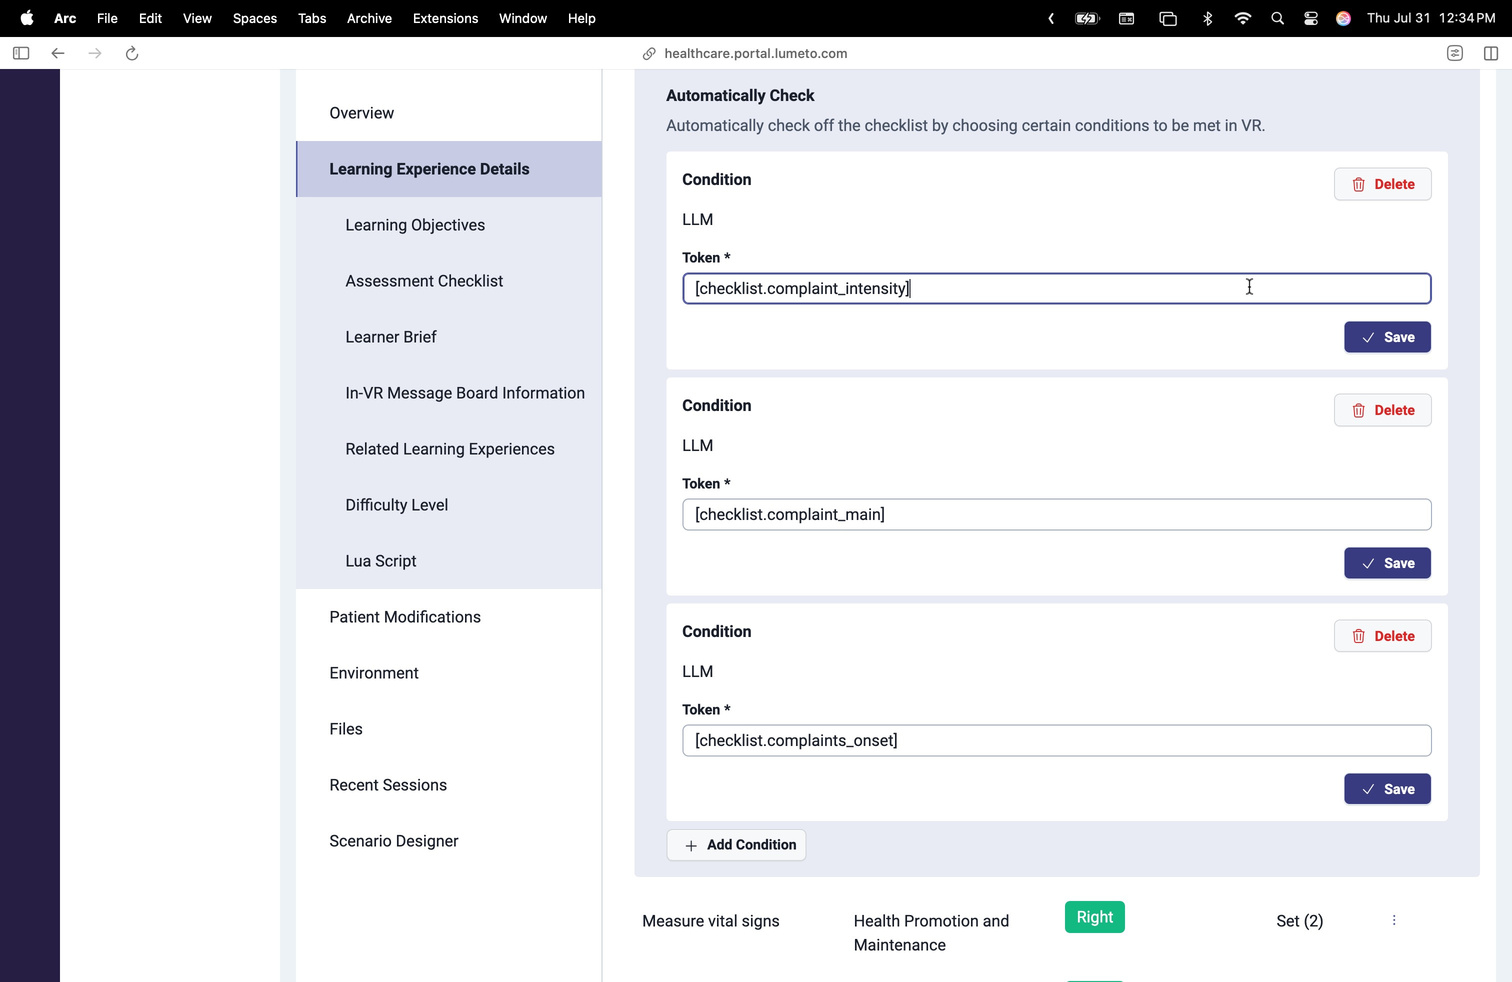Viewport: 1512px width, 982px height.
Task: Open the three-dot menu for Measure vital signs
Action: click(x=1394, y=920)
